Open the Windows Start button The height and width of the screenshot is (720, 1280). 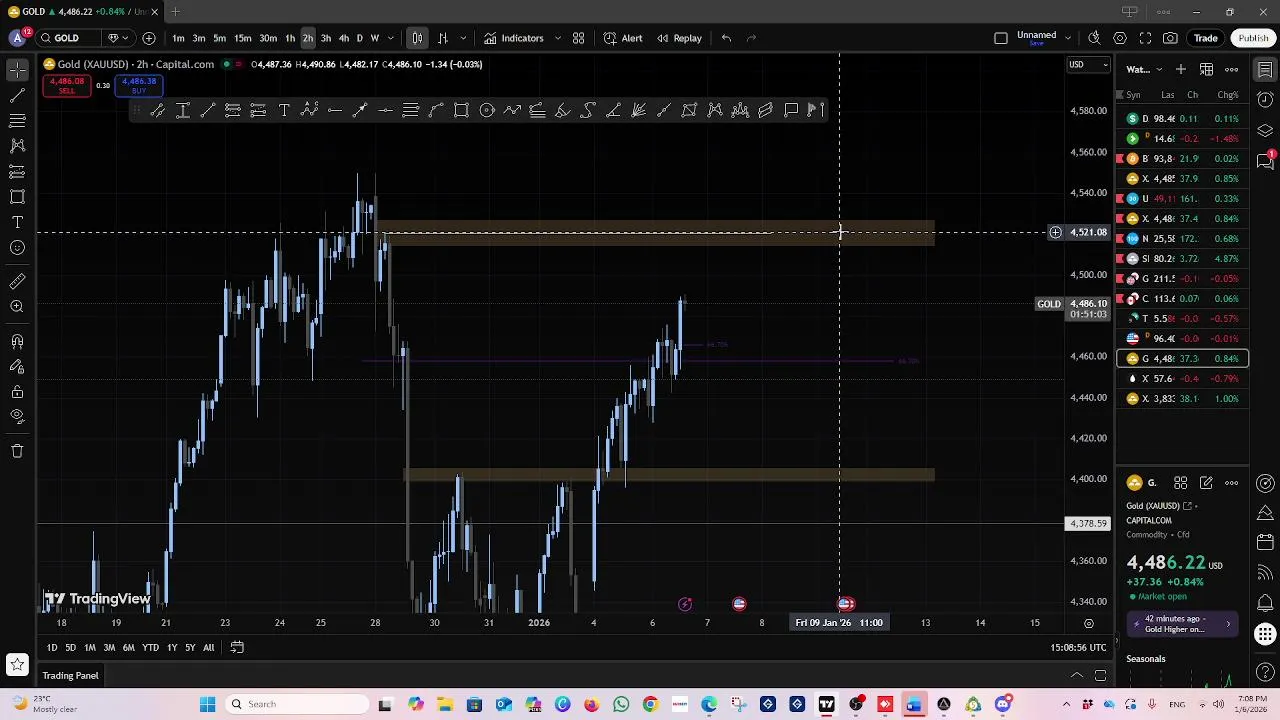(207, 704)
